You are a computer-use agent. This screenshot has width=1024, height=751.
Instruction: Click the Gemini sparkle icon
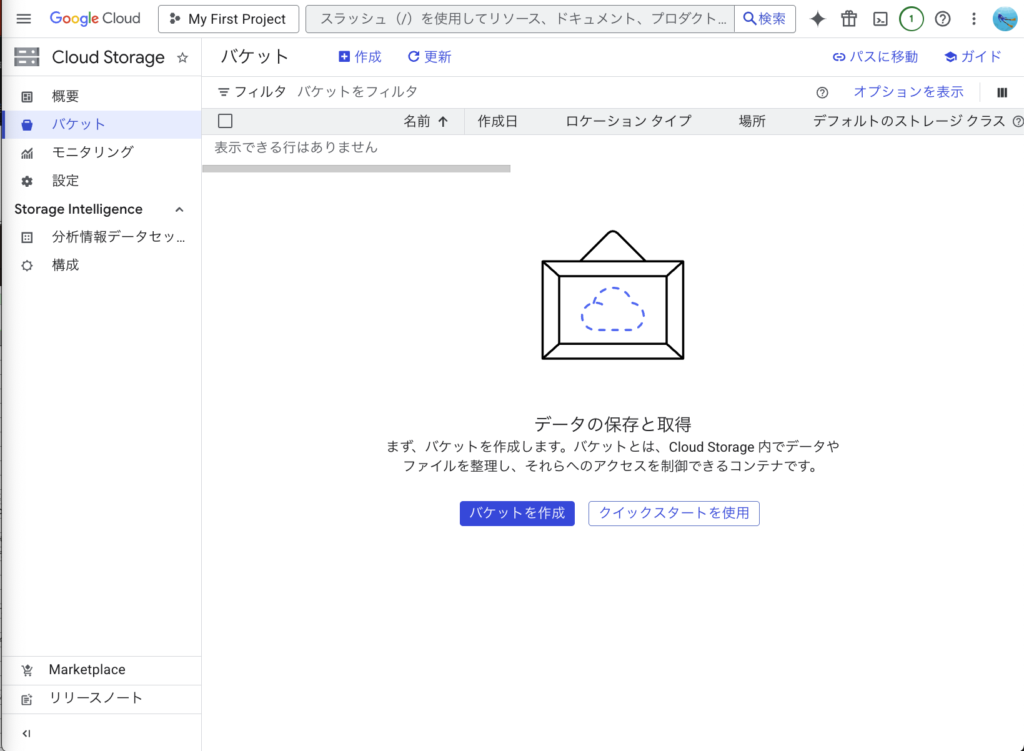817,19
